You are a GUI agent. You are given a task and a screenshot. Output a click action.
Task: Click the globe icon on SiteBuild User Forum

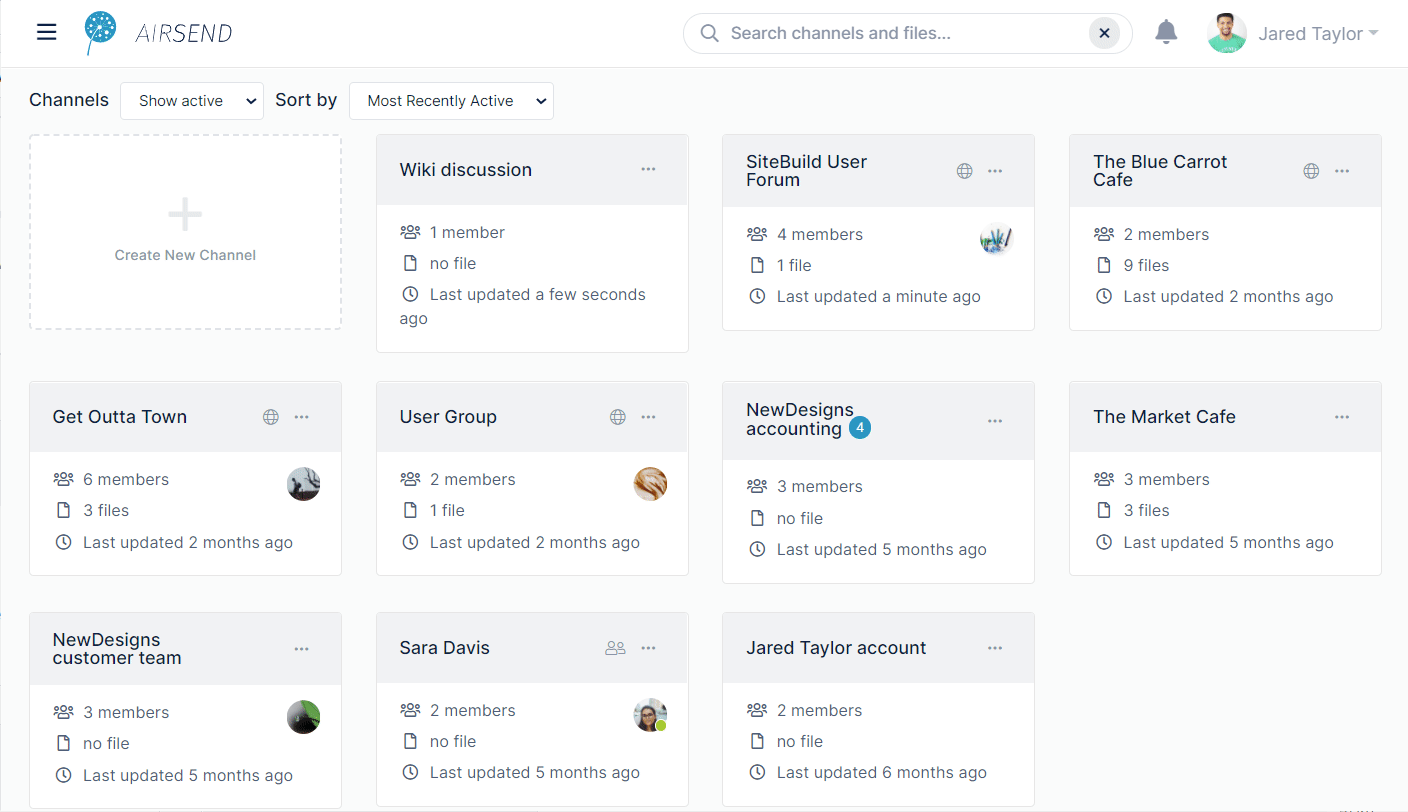[964, 171]
